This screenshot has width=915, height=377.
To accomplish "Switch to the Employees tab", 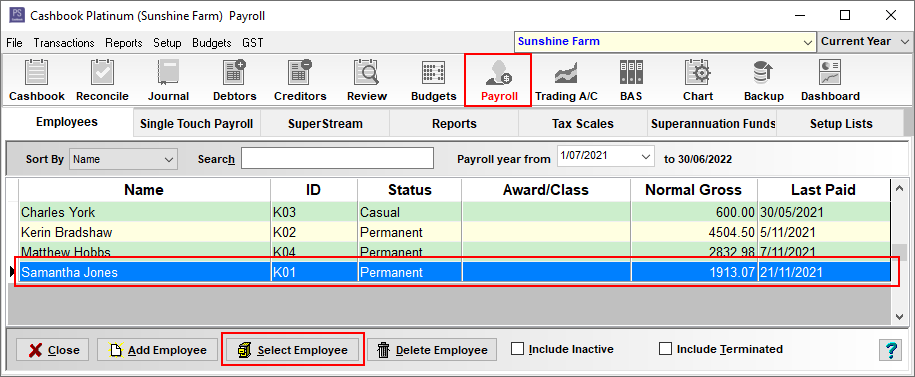I will tap(67, 122).
